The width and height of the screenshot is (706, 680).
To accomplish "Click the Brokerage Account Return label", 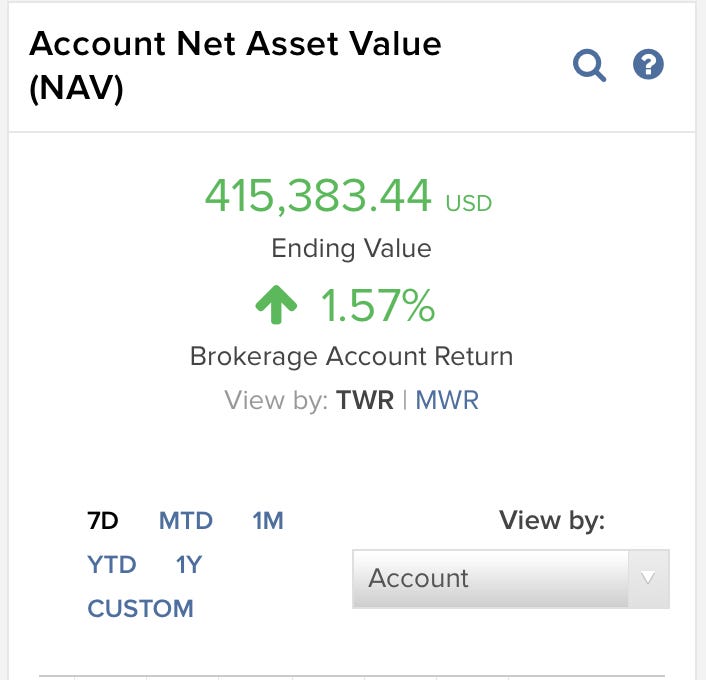I will (351, 357).
